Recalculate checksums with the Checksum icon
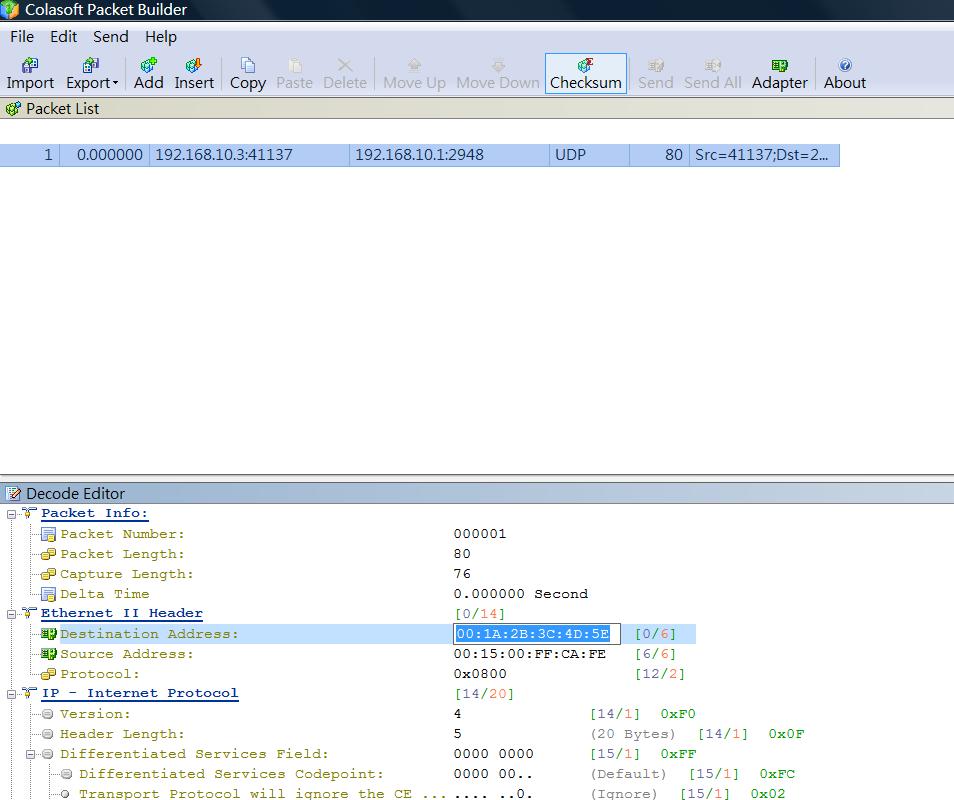 tap(585, 65)
